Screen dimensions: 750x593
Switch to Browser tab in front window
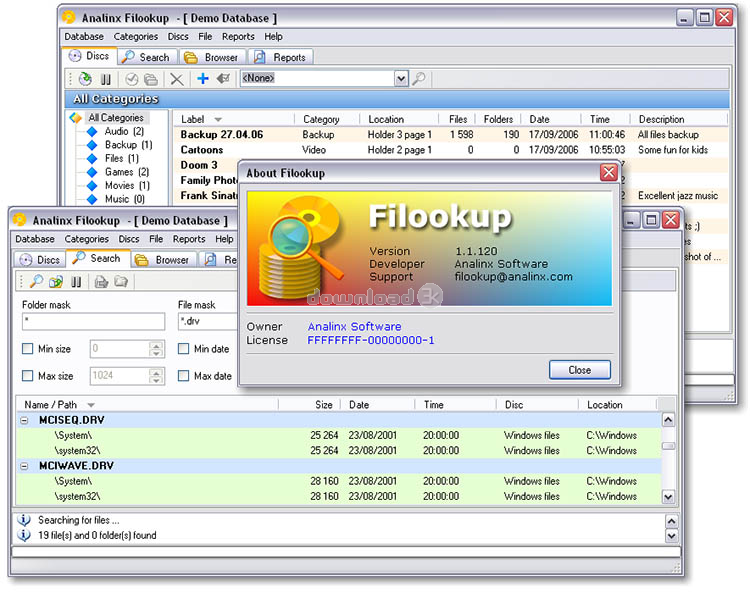[x=162, y=260]
